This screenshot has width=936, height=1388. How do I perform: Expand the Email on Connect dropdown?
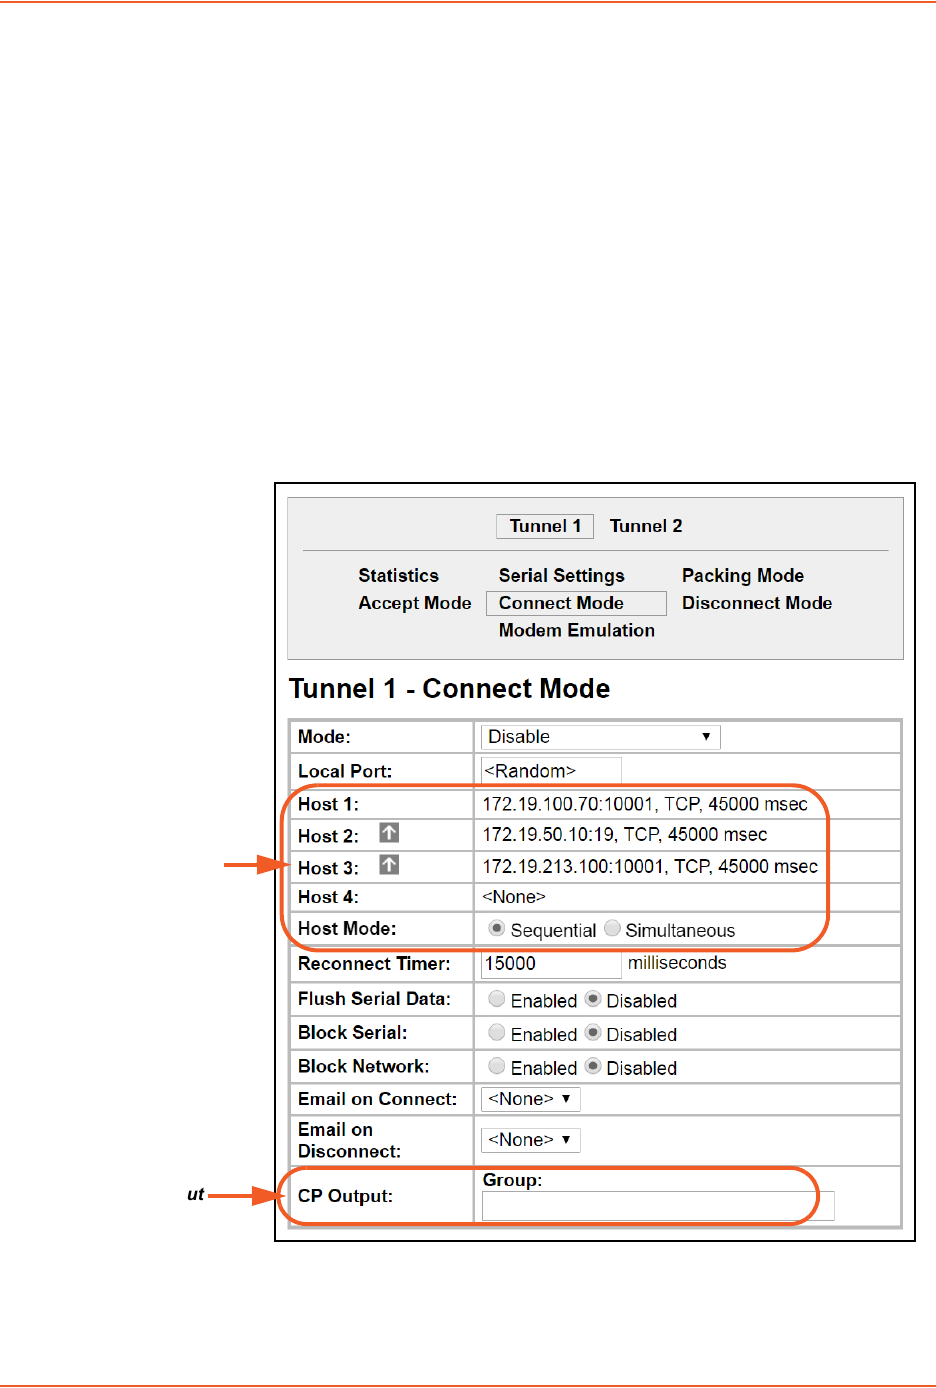click(x=530, y=1099)
